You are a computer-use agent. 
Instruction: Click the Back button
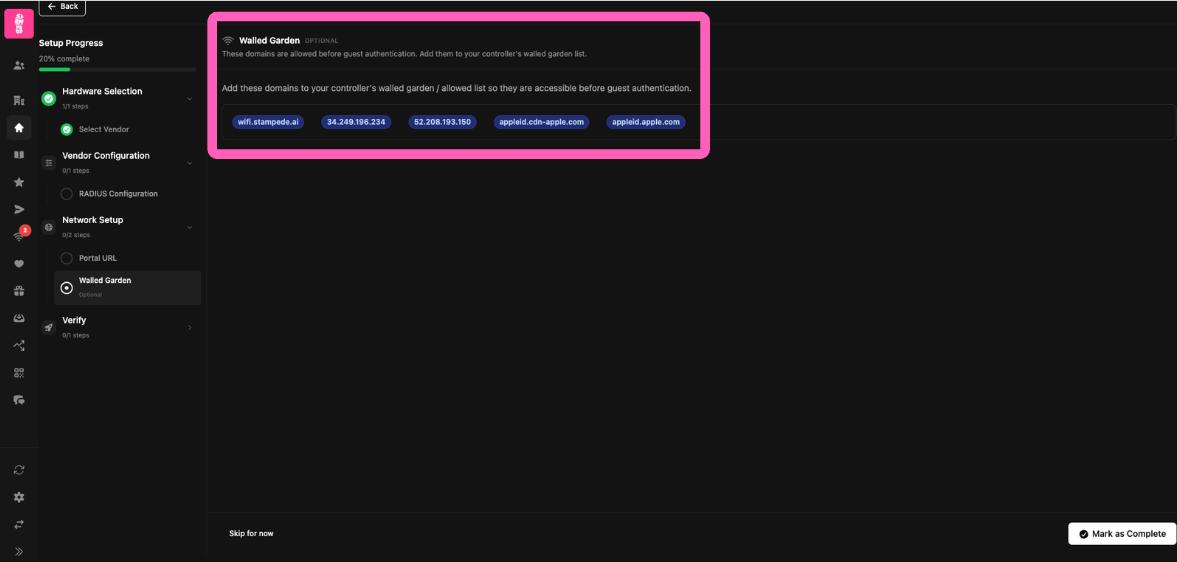62,6
